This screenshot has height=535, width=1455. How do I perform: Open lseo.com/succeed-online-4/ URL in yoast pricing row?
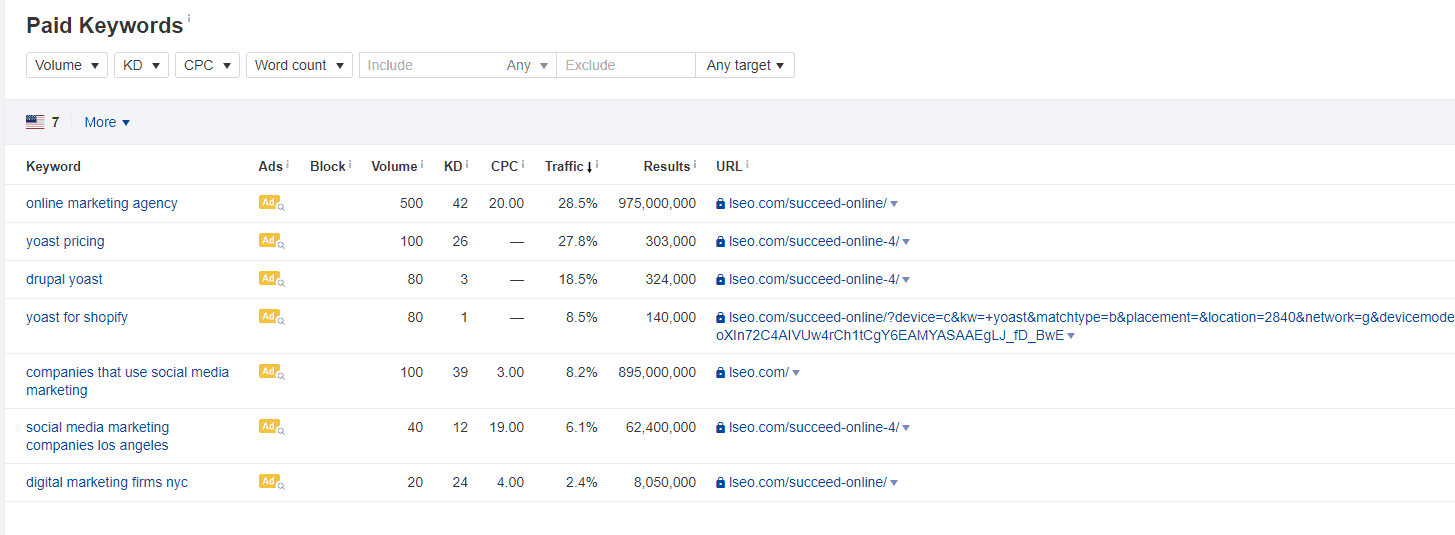[814, 241]
